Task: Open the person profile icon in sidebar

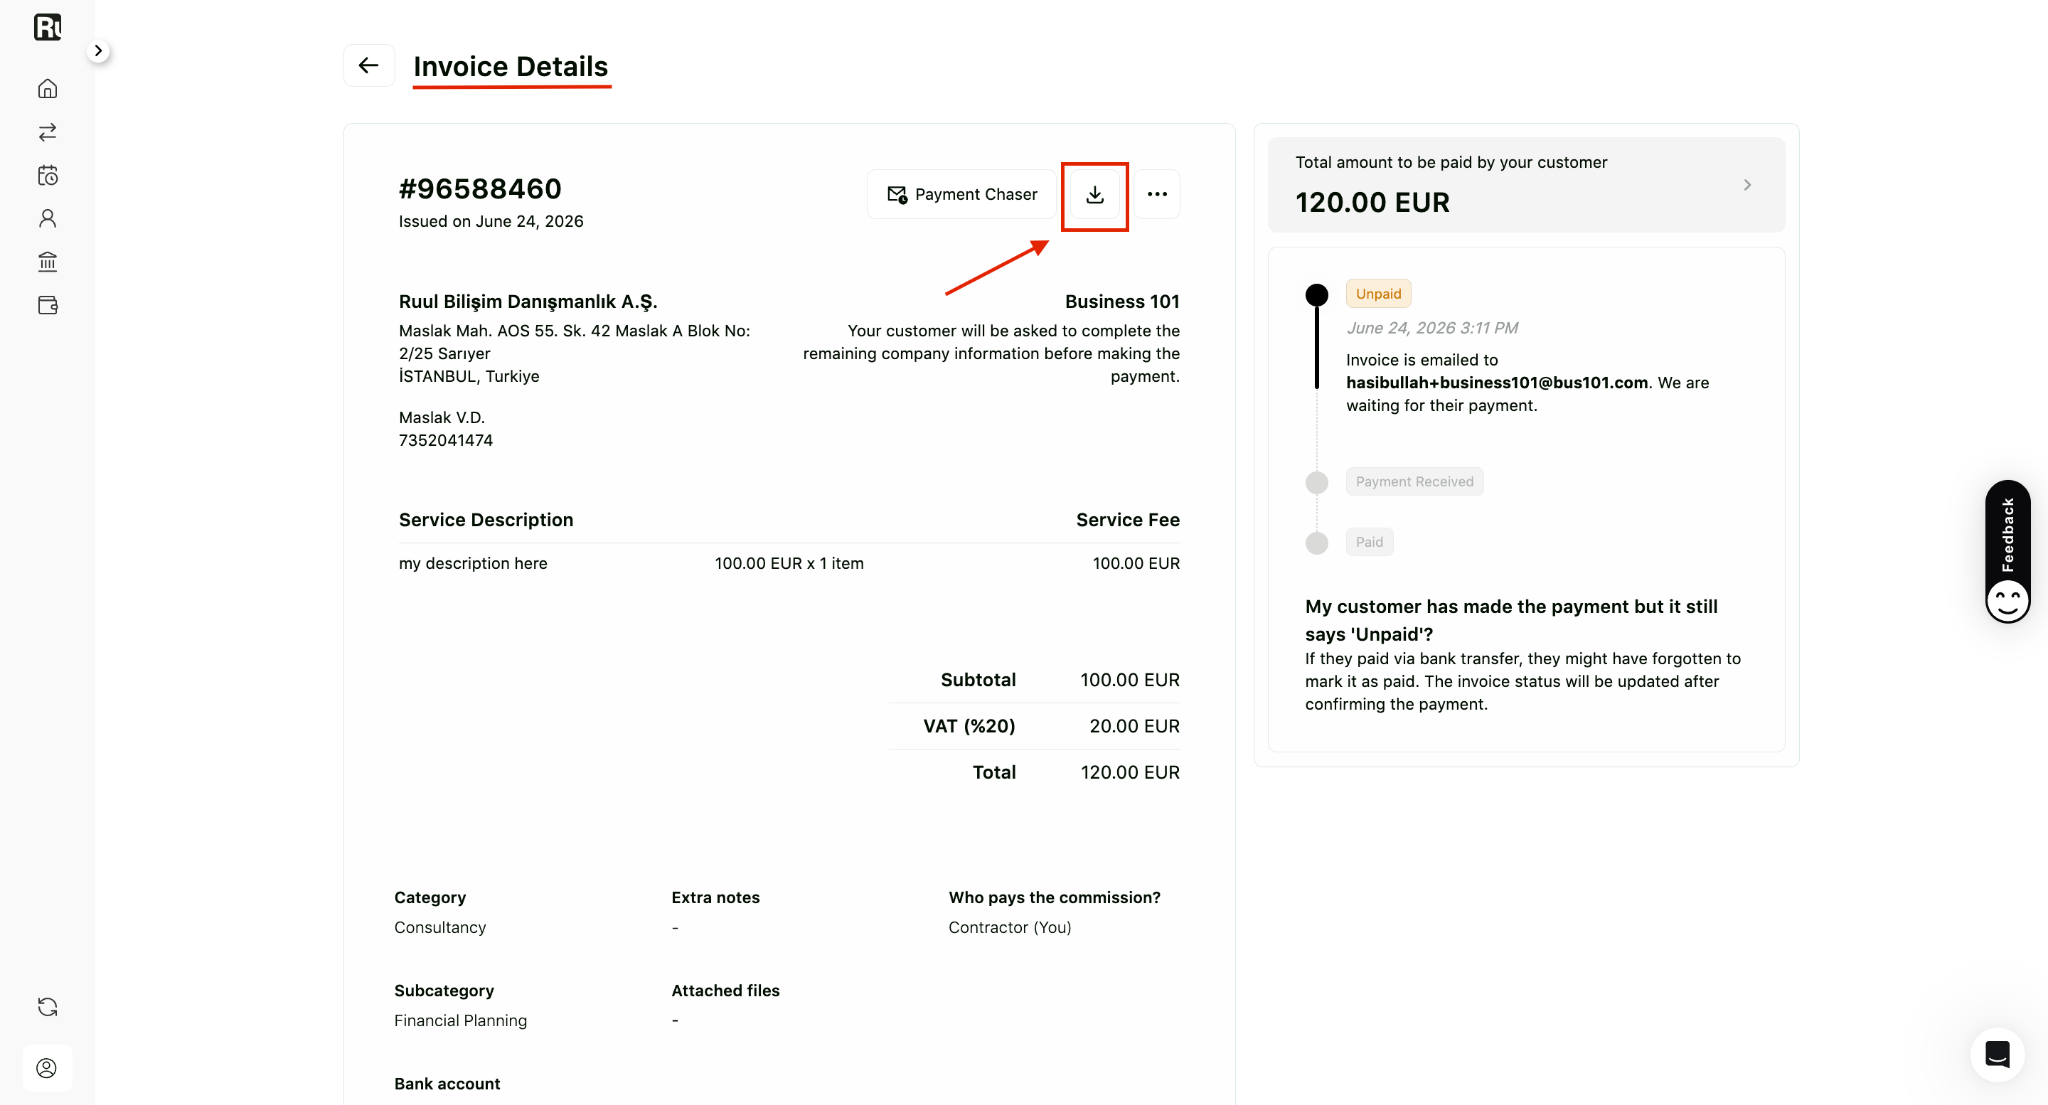Action: point(47,218)
